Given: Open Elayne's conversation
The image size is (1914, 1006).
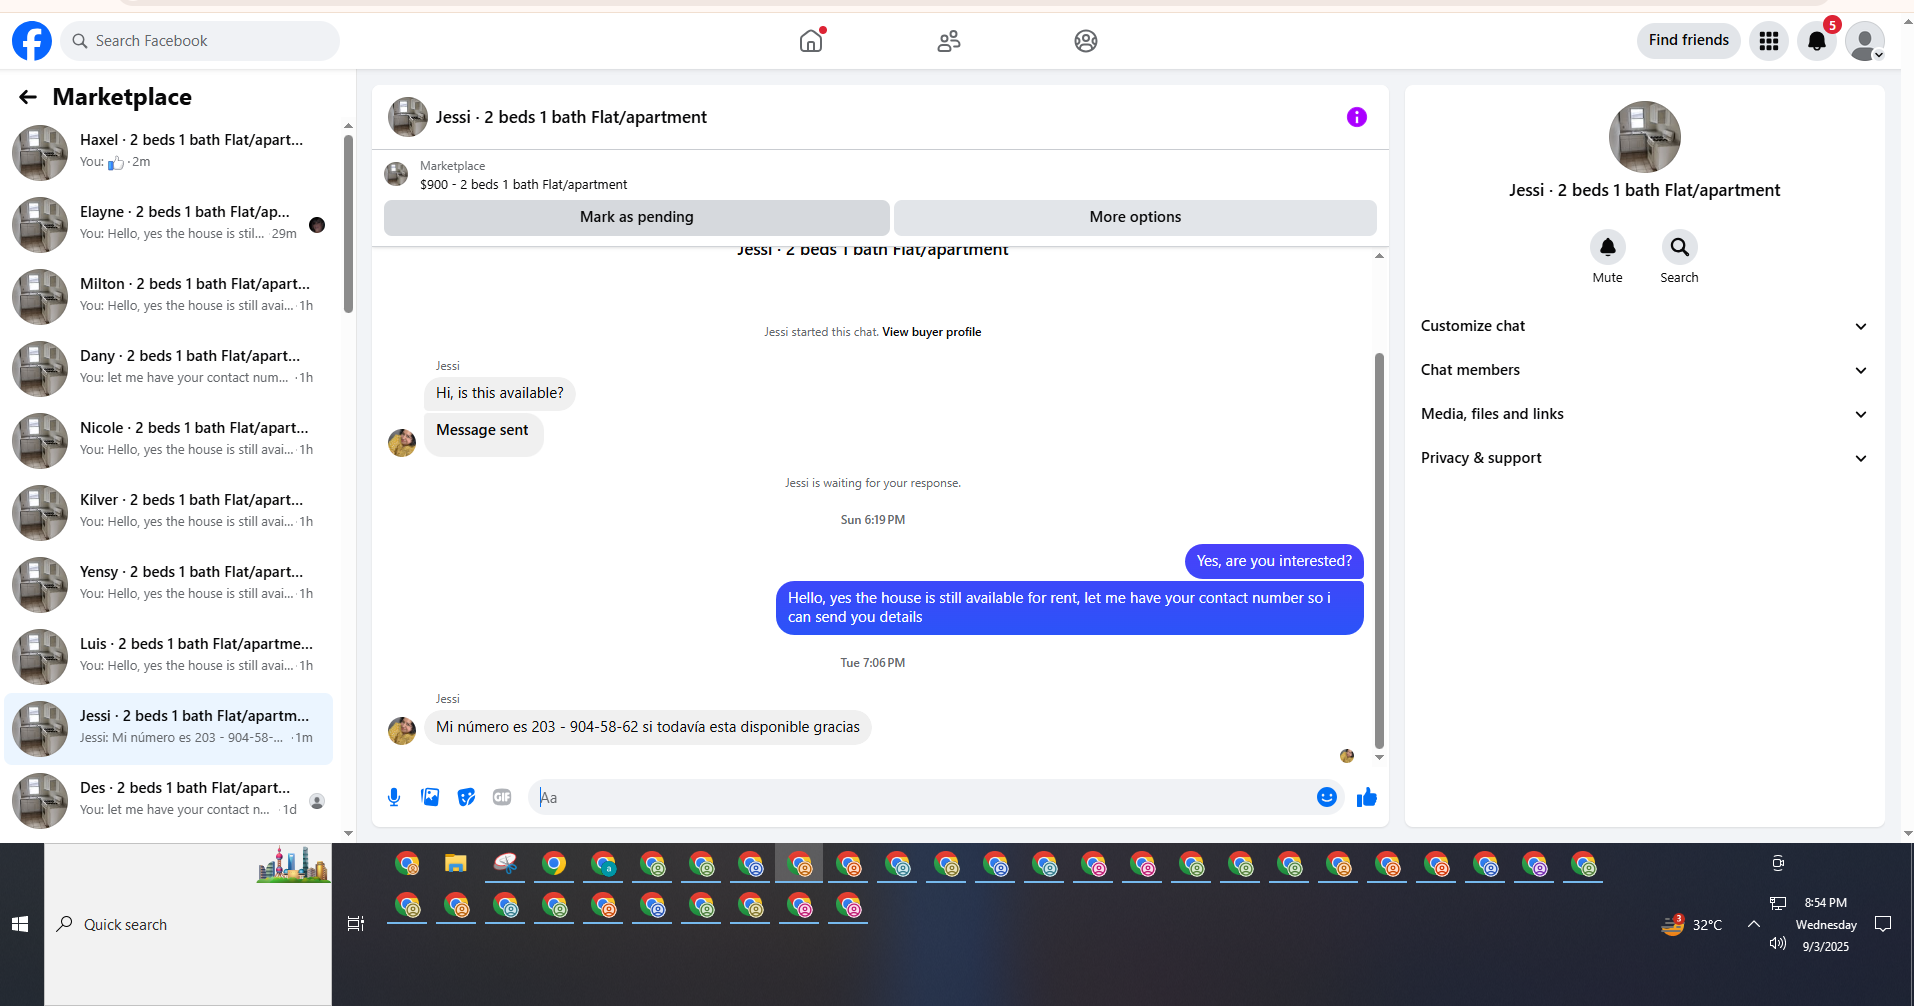Looking at the screenshot, I should tap(169, 225).
